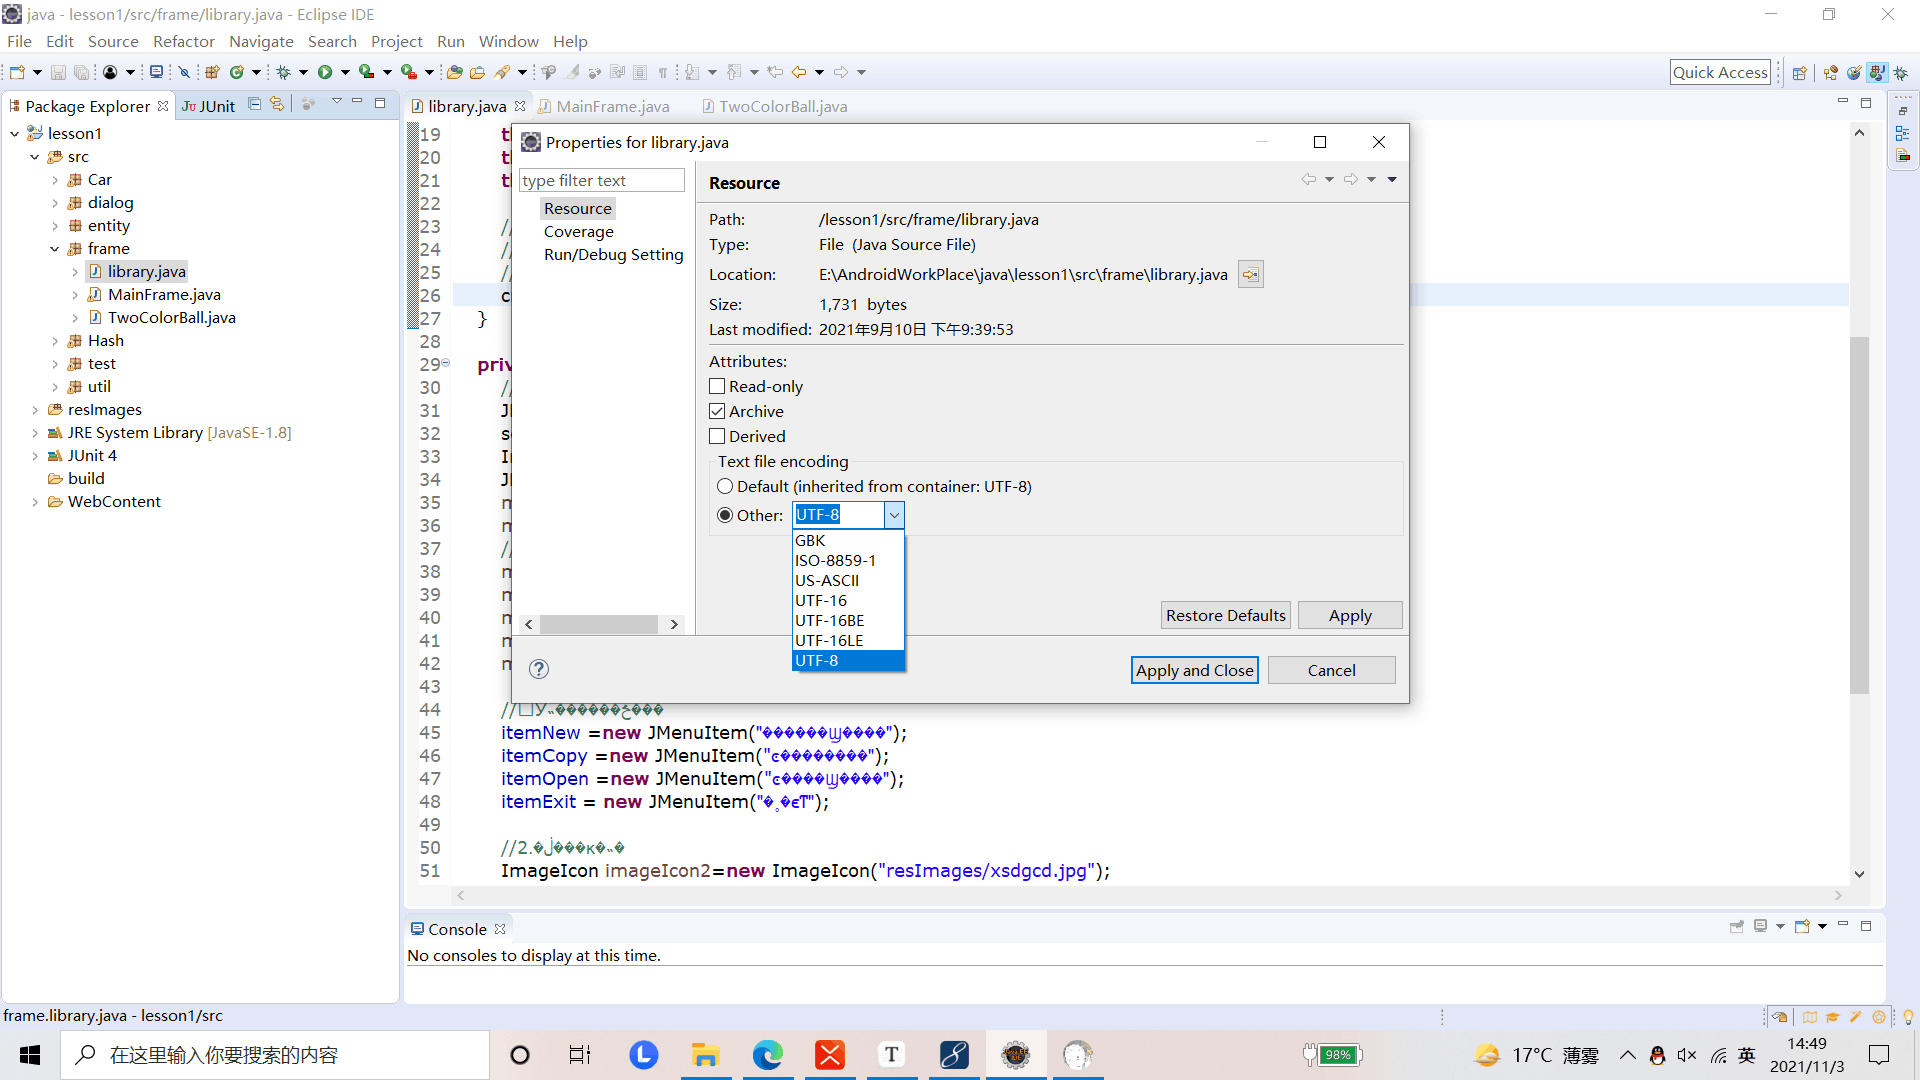This screenshot has height=1080, width=1920.
Task: Click the Cancel button in dialog
Action: click(1331, 670)
